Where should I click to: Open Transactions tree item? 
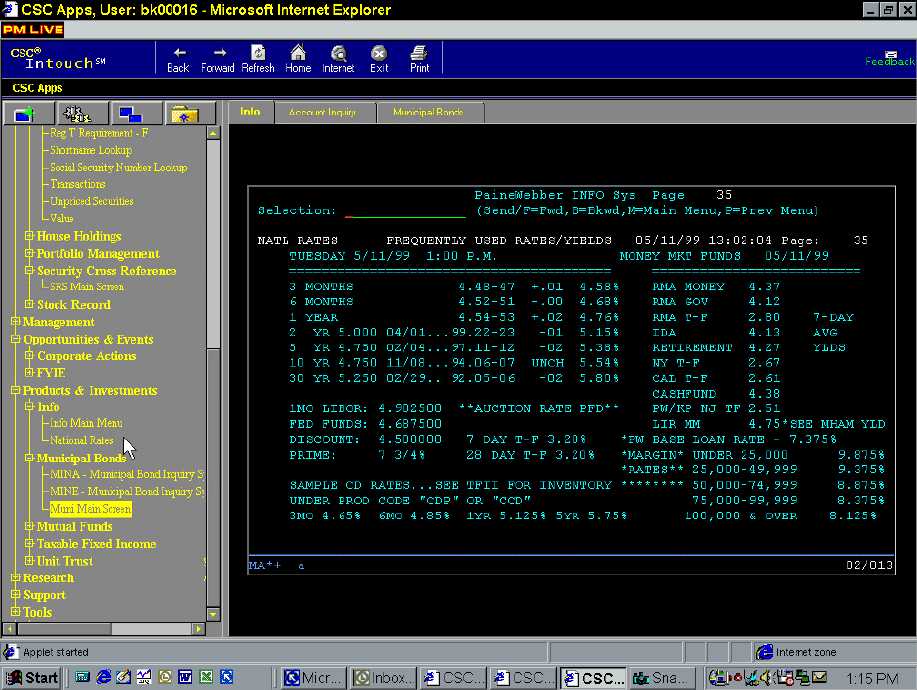[78, 184]
